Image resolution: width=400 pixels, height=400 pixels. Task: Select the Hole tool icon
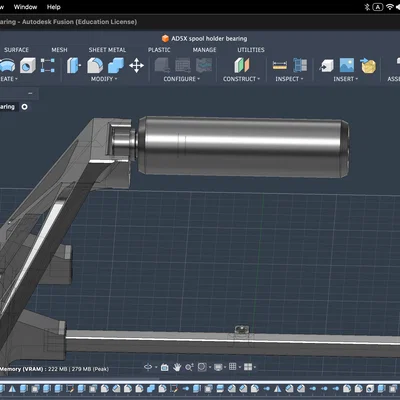(x=28, y=65)
